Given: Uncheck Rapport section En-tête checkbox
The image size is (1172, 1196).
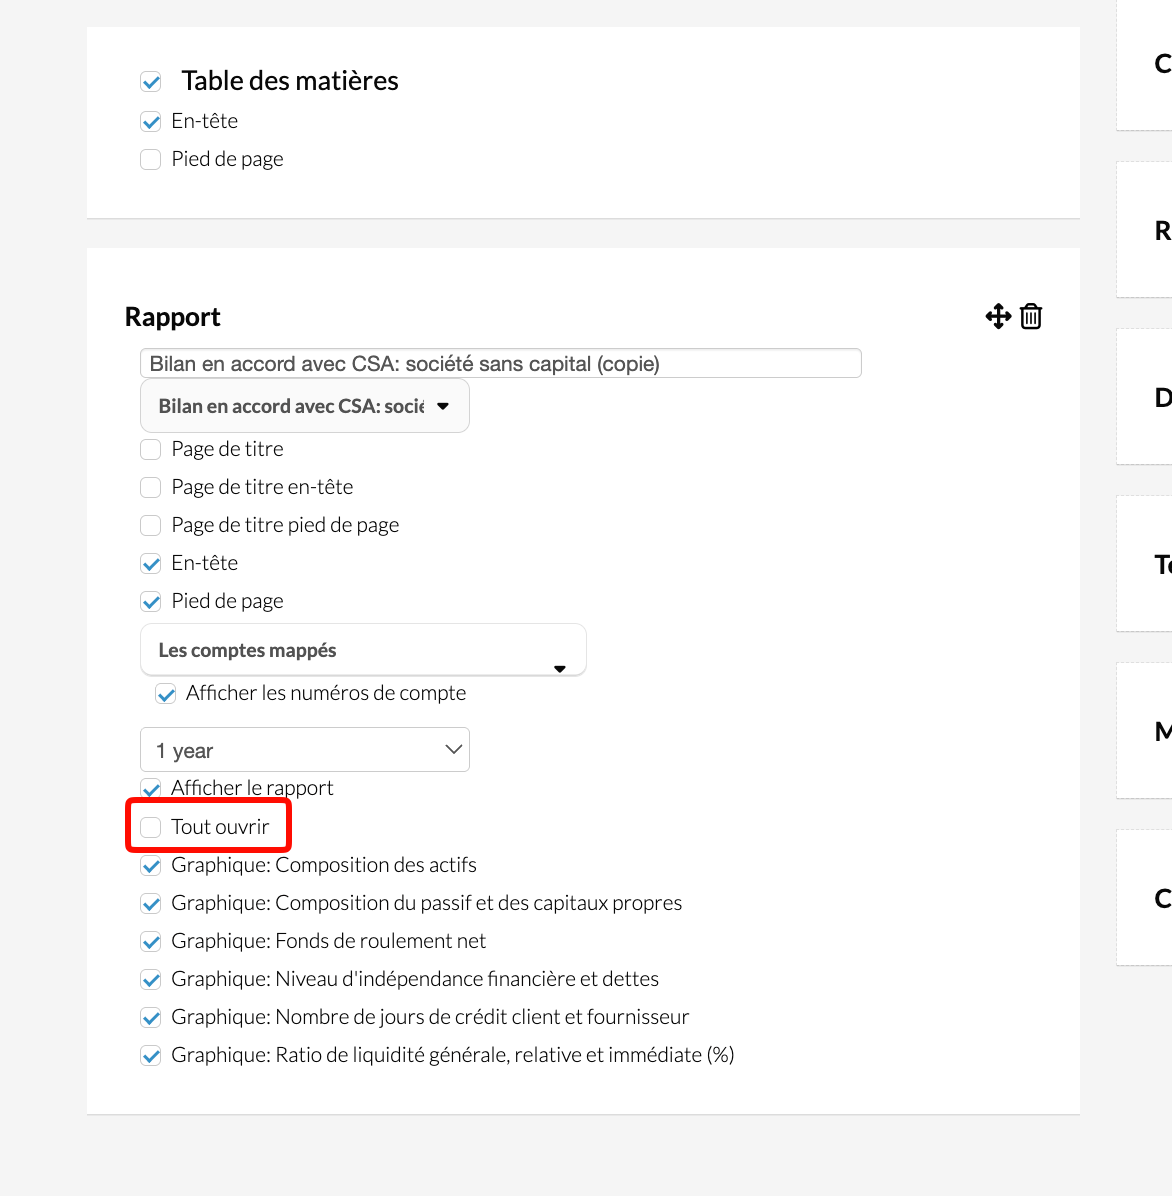Looking at the screenshot, I should (151, 564).
